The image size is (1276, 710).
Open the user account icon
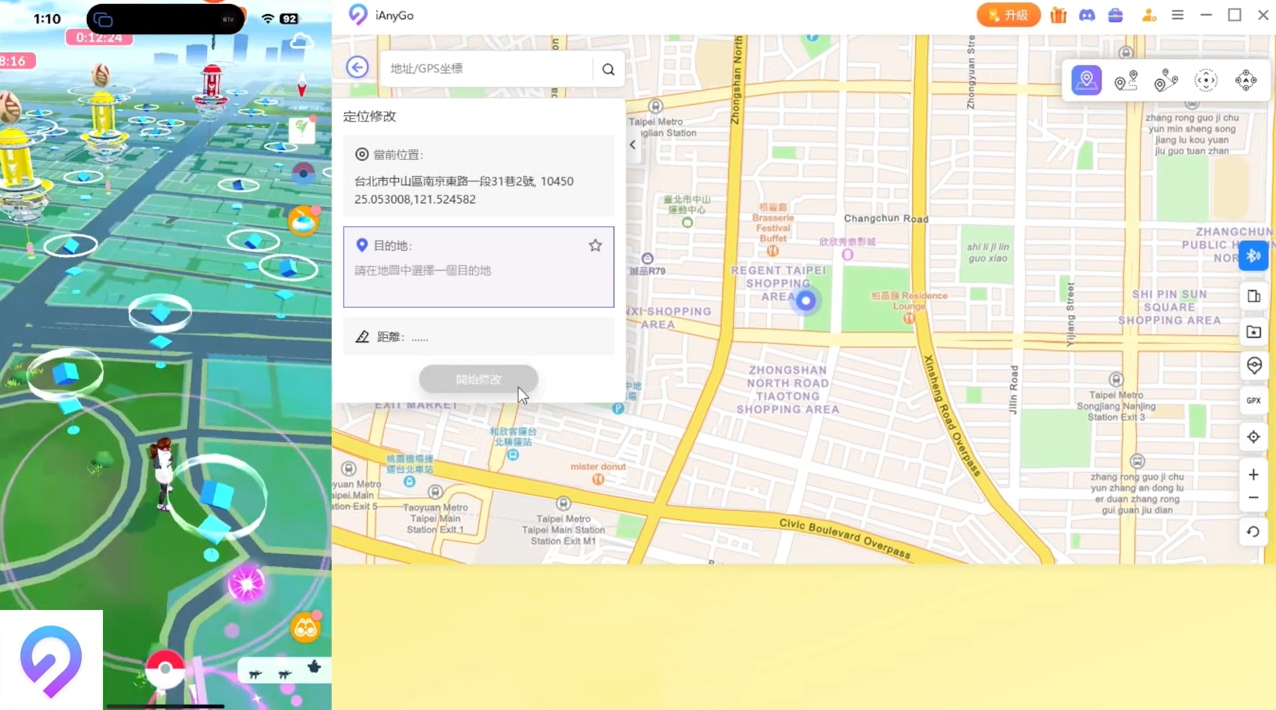[1149, 15]
